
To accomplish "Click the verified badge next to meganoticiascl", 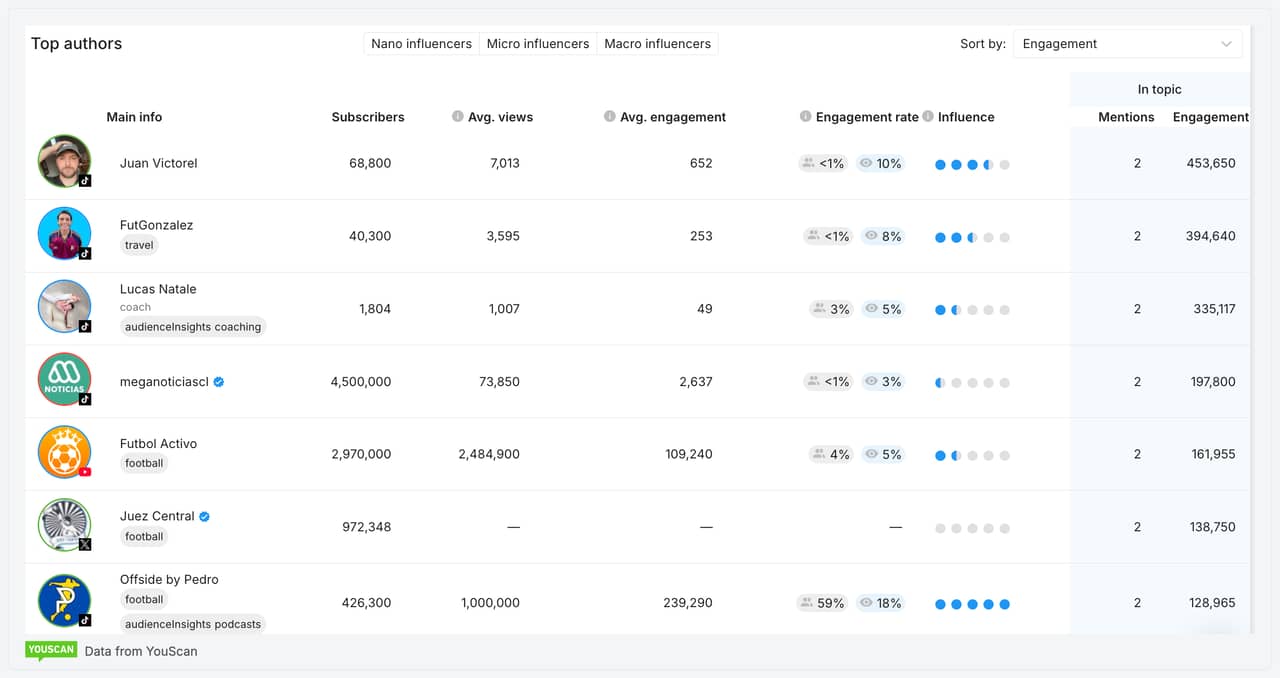I will pyautogui.click(x=219, y=382).
